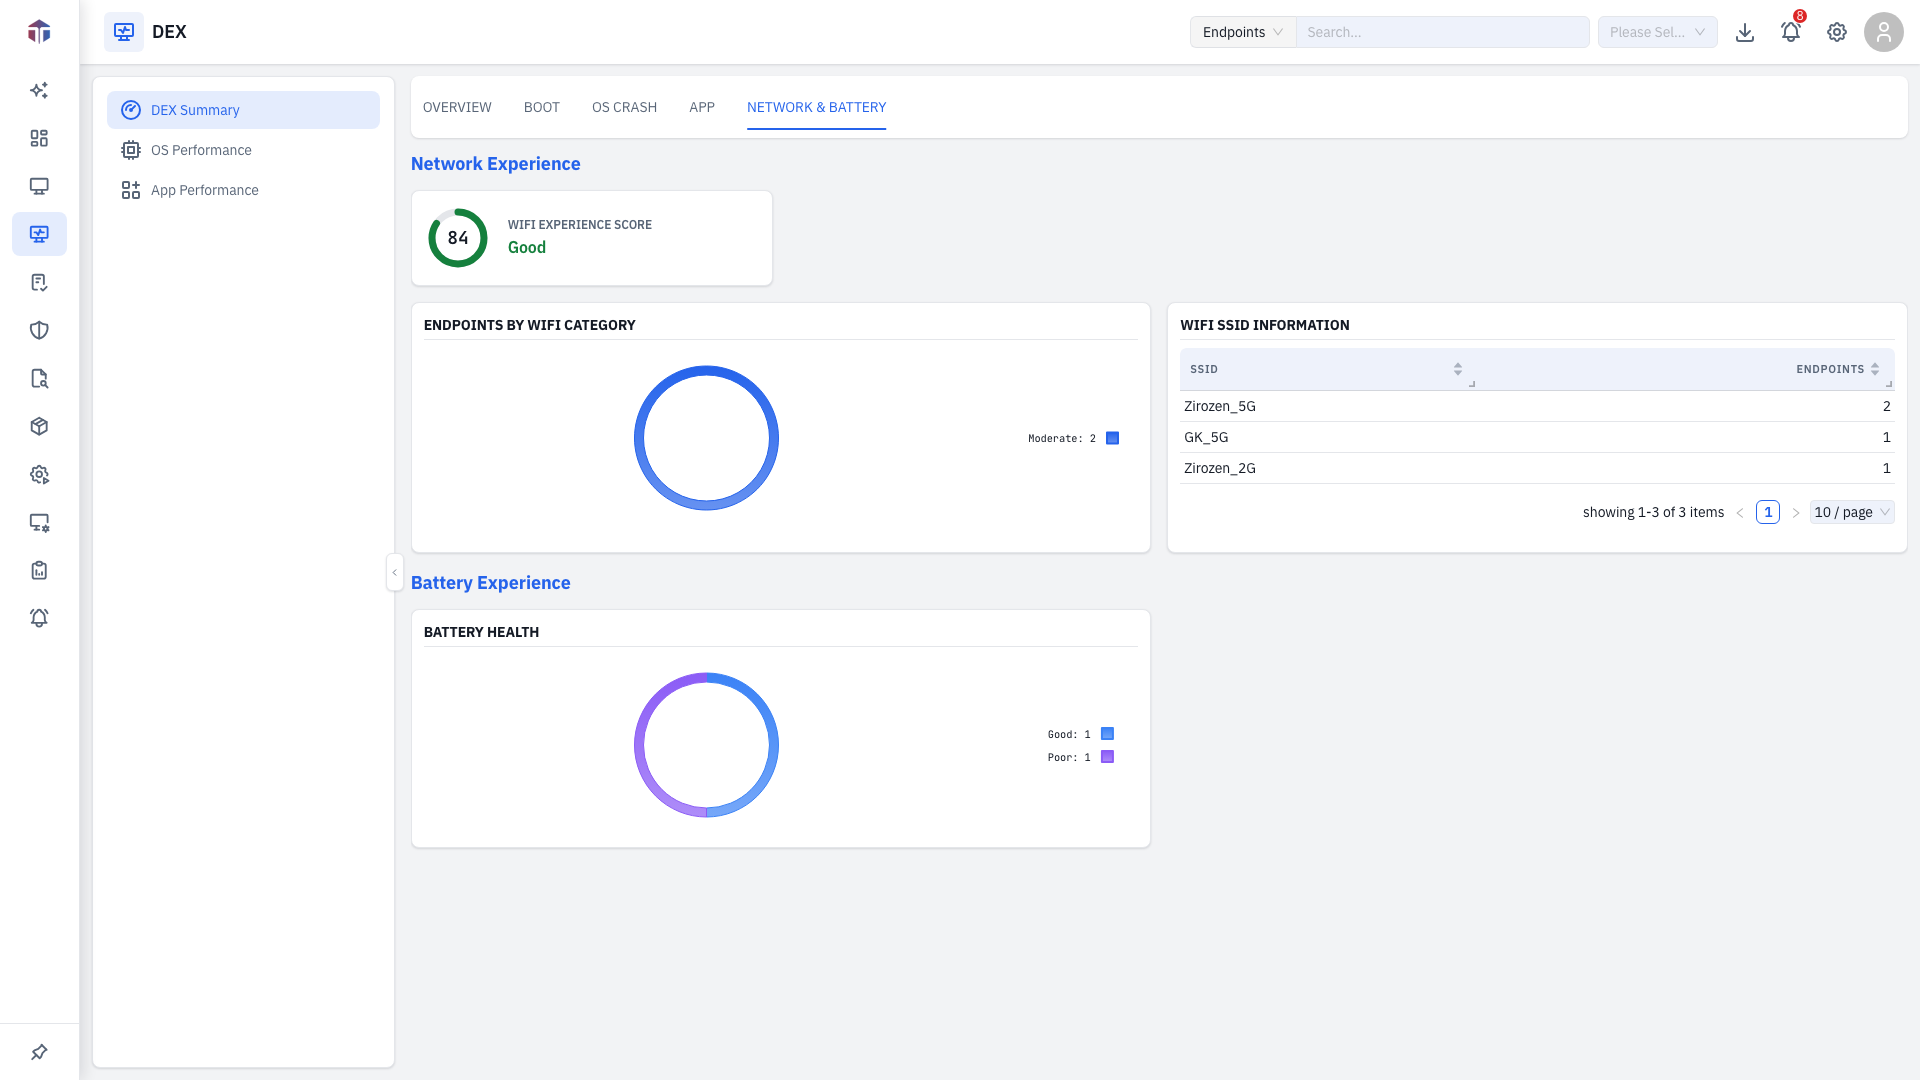
Task: Click the pin icon at sidebar bottom
Action: [39, 1052]
